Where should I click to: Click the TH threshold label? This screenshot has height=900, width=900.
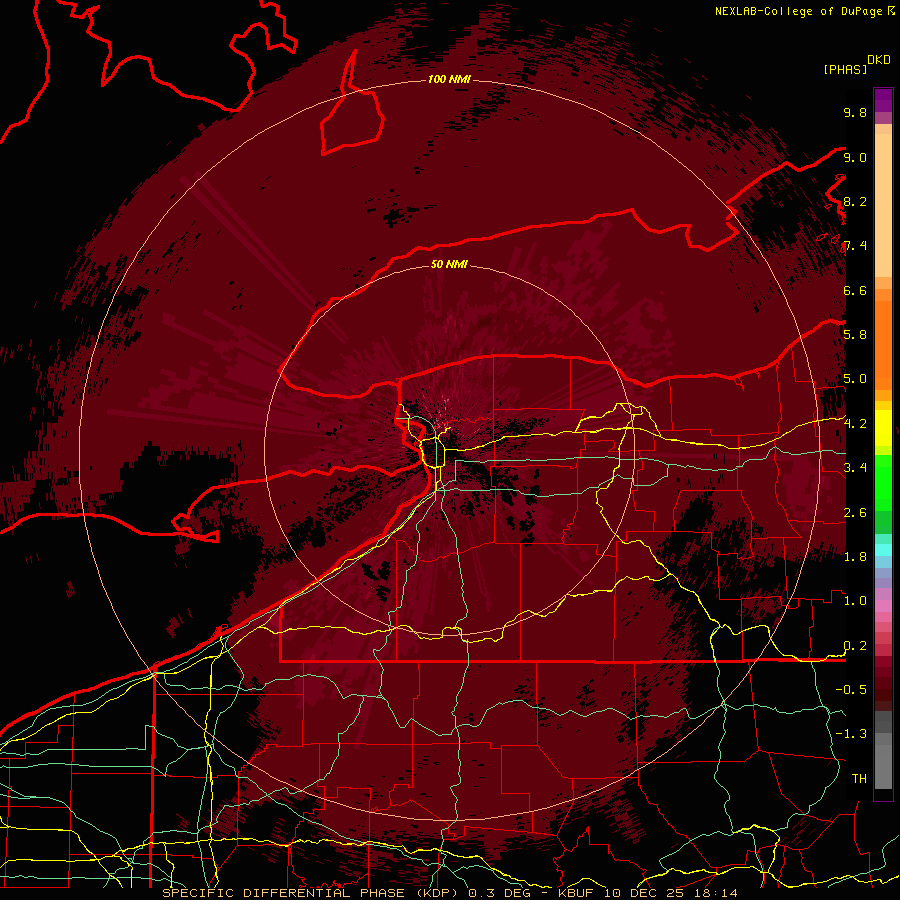(x=859, y=778)
